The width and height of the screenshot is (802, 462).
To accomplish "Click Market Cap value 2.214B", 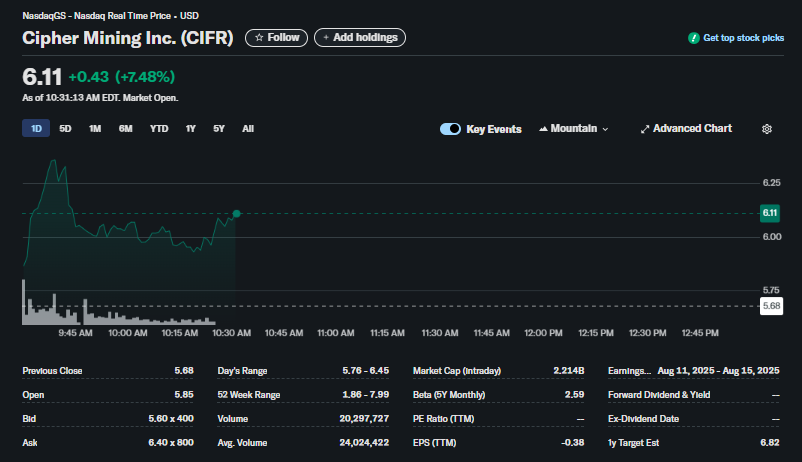I will coord(569,370).
